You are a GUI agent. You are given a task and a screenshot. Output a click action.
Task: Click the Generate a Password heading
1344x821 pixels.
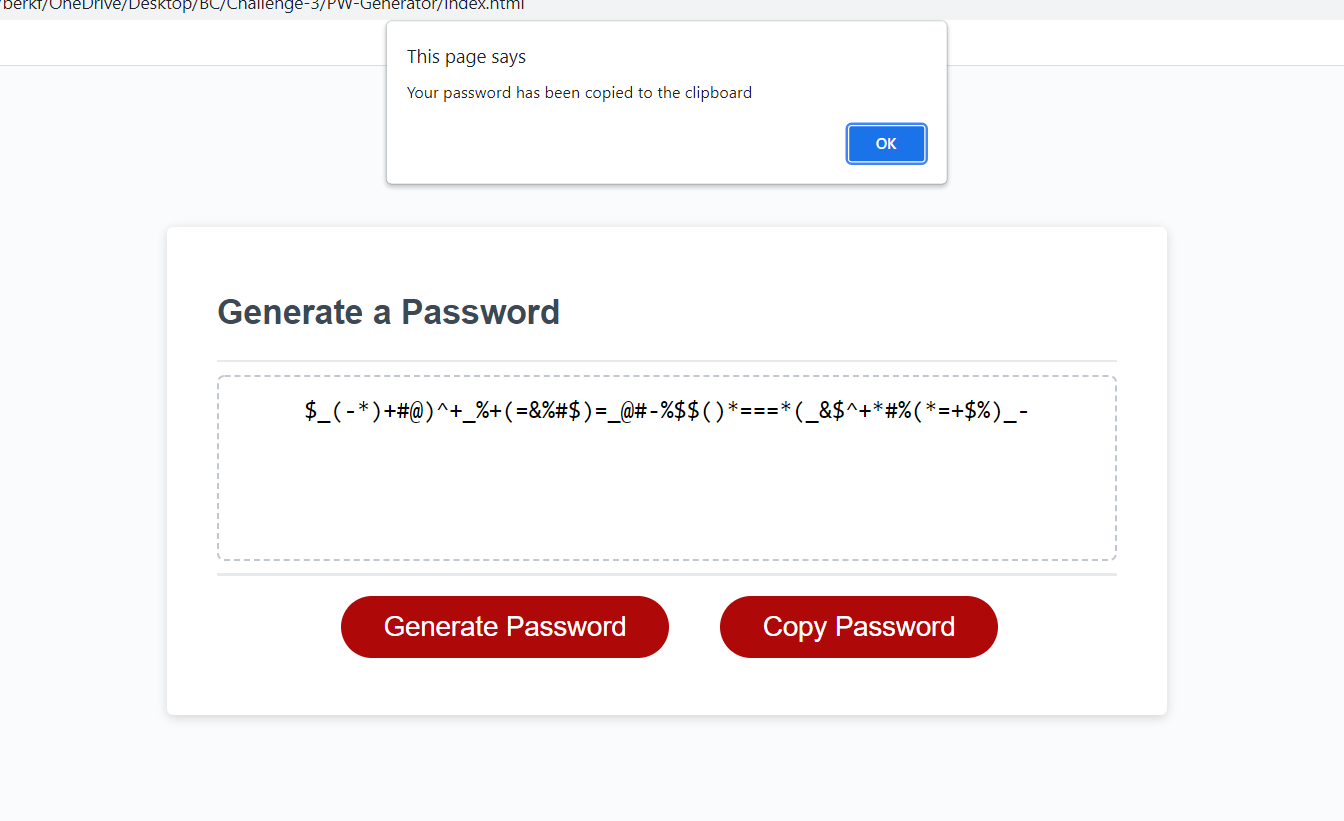tap(388, 312)
